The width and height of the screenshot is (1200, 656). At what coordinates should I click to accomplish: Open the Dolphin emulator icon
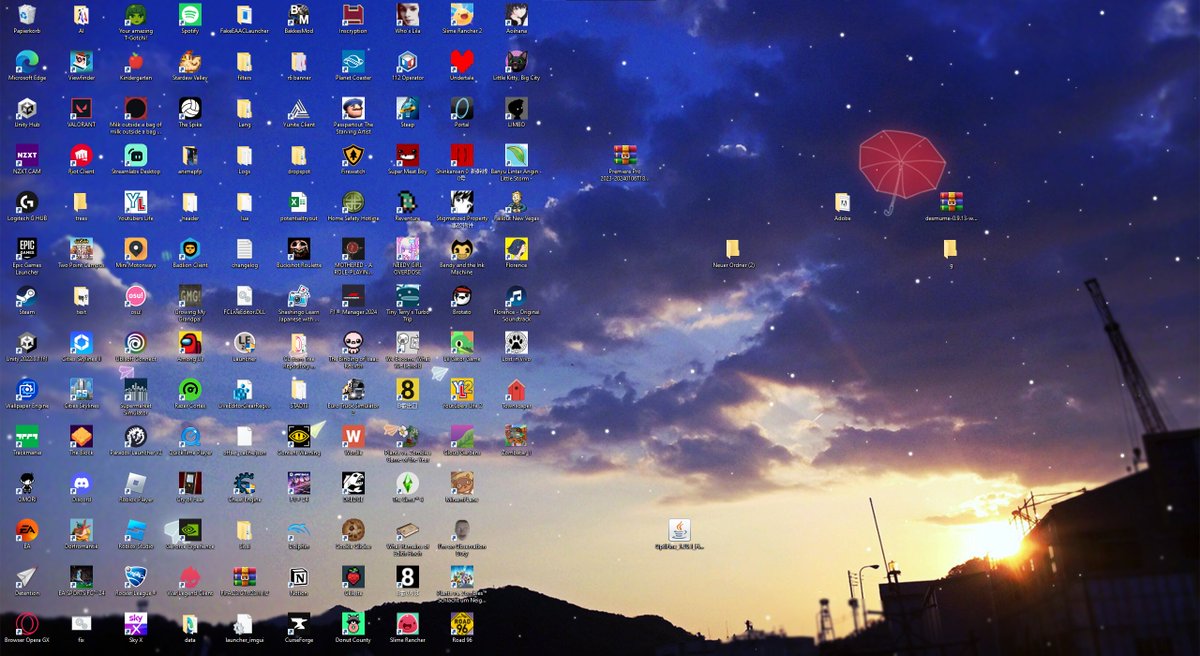click(298, 531)
